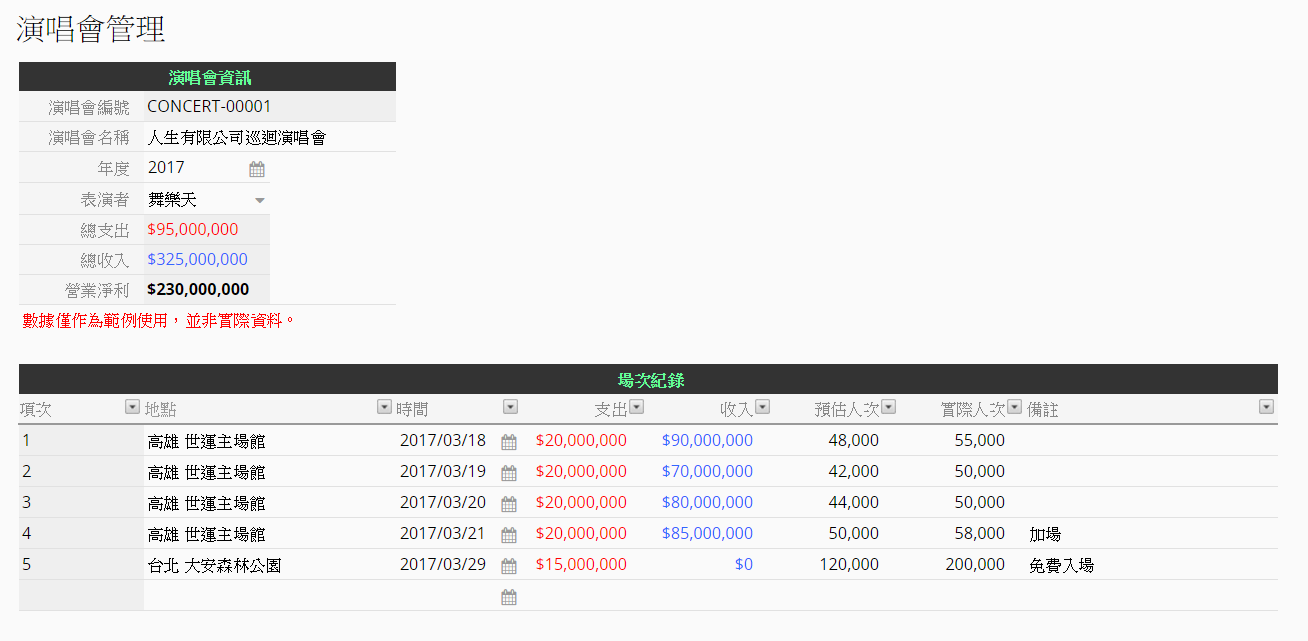Open date picker for 2017/03/29 row
This screenshot has width=1308, height=641.
point(509,566)
